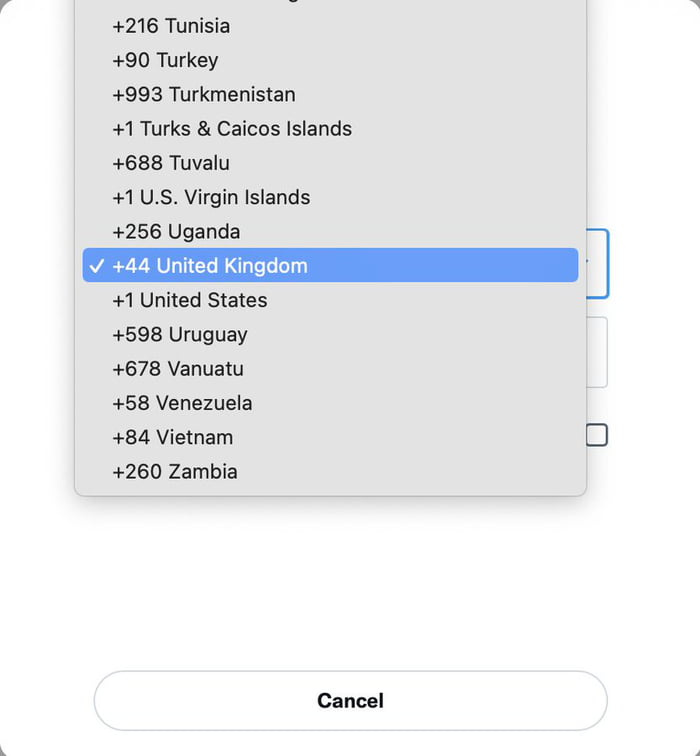Select +1 U.S. Virgin Islands

[x=211, y=197]
